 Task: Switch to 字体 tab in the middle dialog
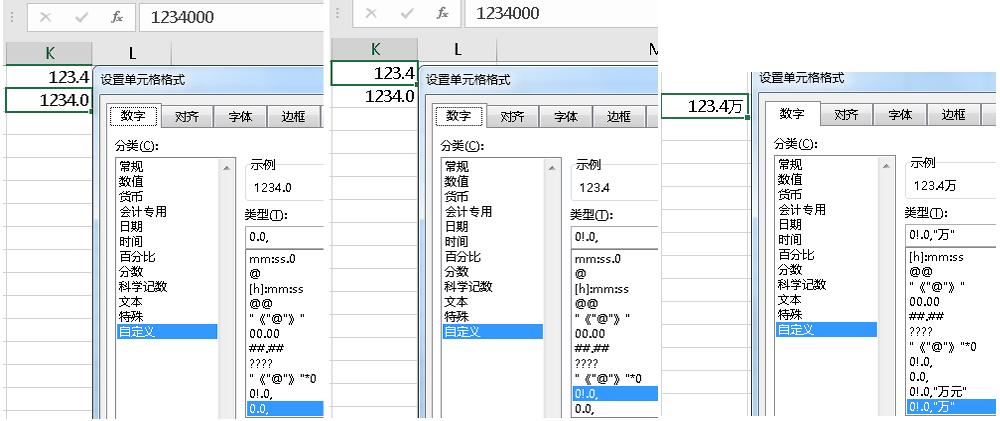click(x=566, y=117)
